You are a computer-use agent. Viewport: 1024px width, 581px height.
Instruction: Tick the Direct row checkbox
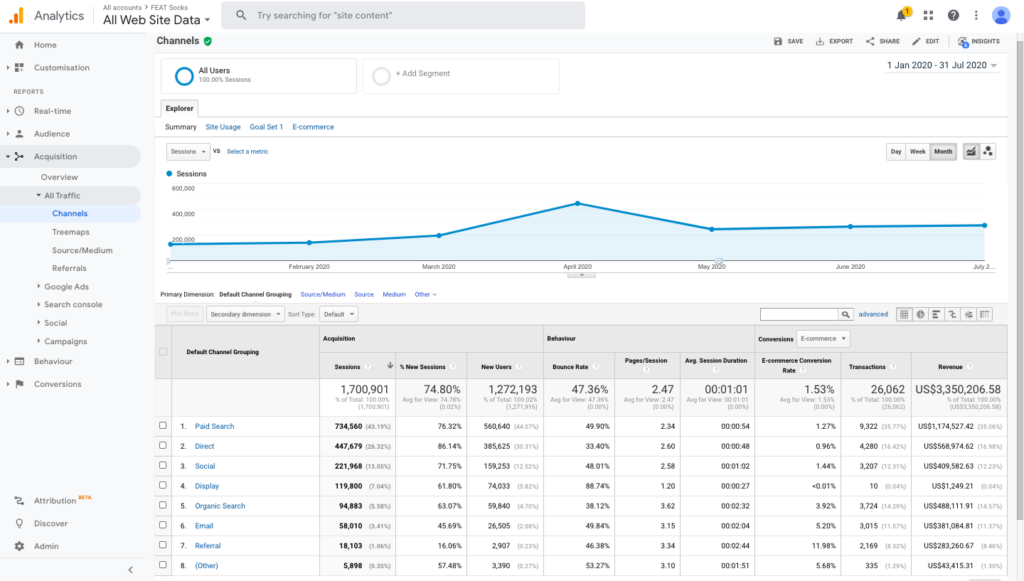(163, 445)
